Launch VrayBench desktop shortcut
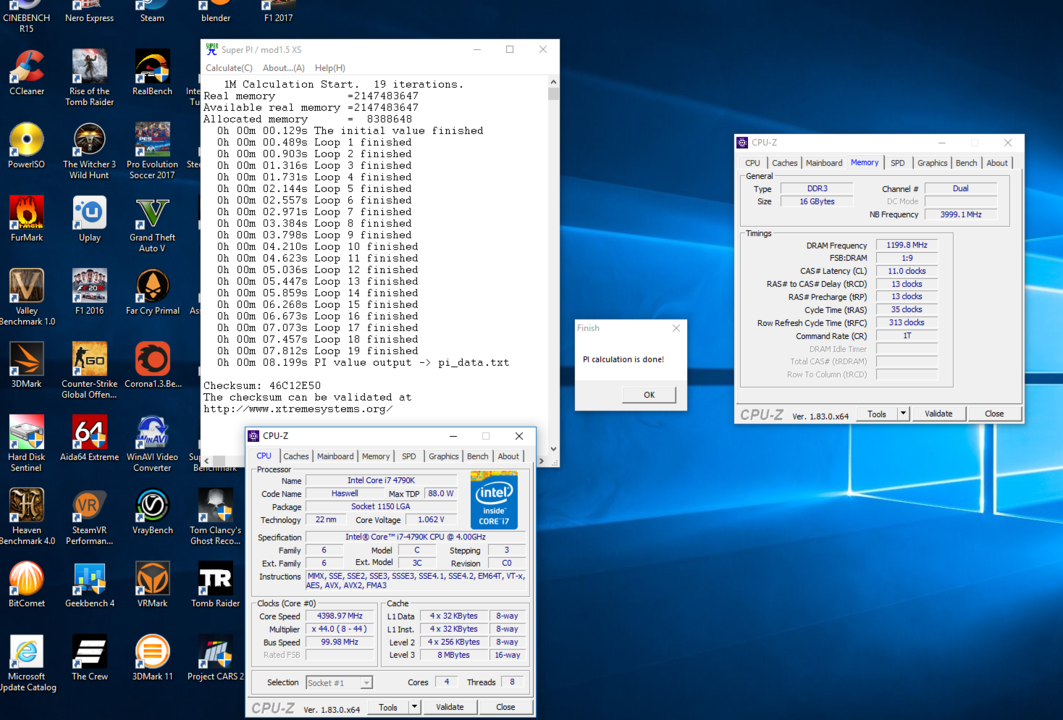1063x720 pixels. click(152, 511)
